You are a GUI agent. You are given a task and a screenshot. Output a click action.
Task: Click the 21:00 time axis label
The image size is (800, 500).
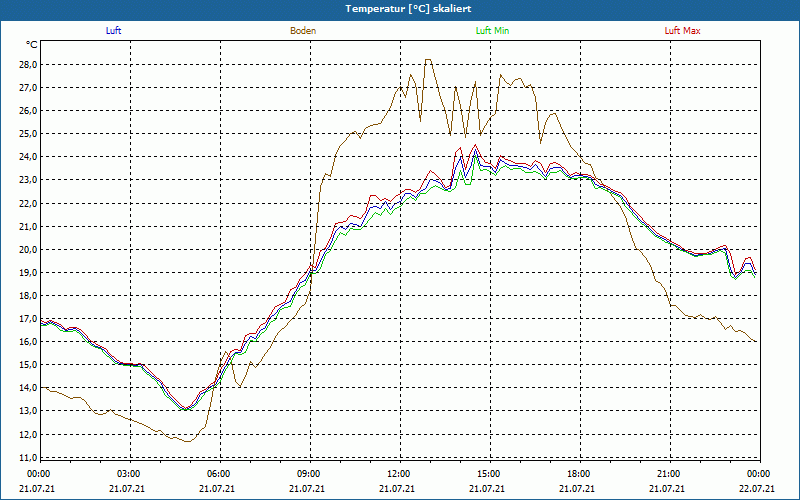669,474
